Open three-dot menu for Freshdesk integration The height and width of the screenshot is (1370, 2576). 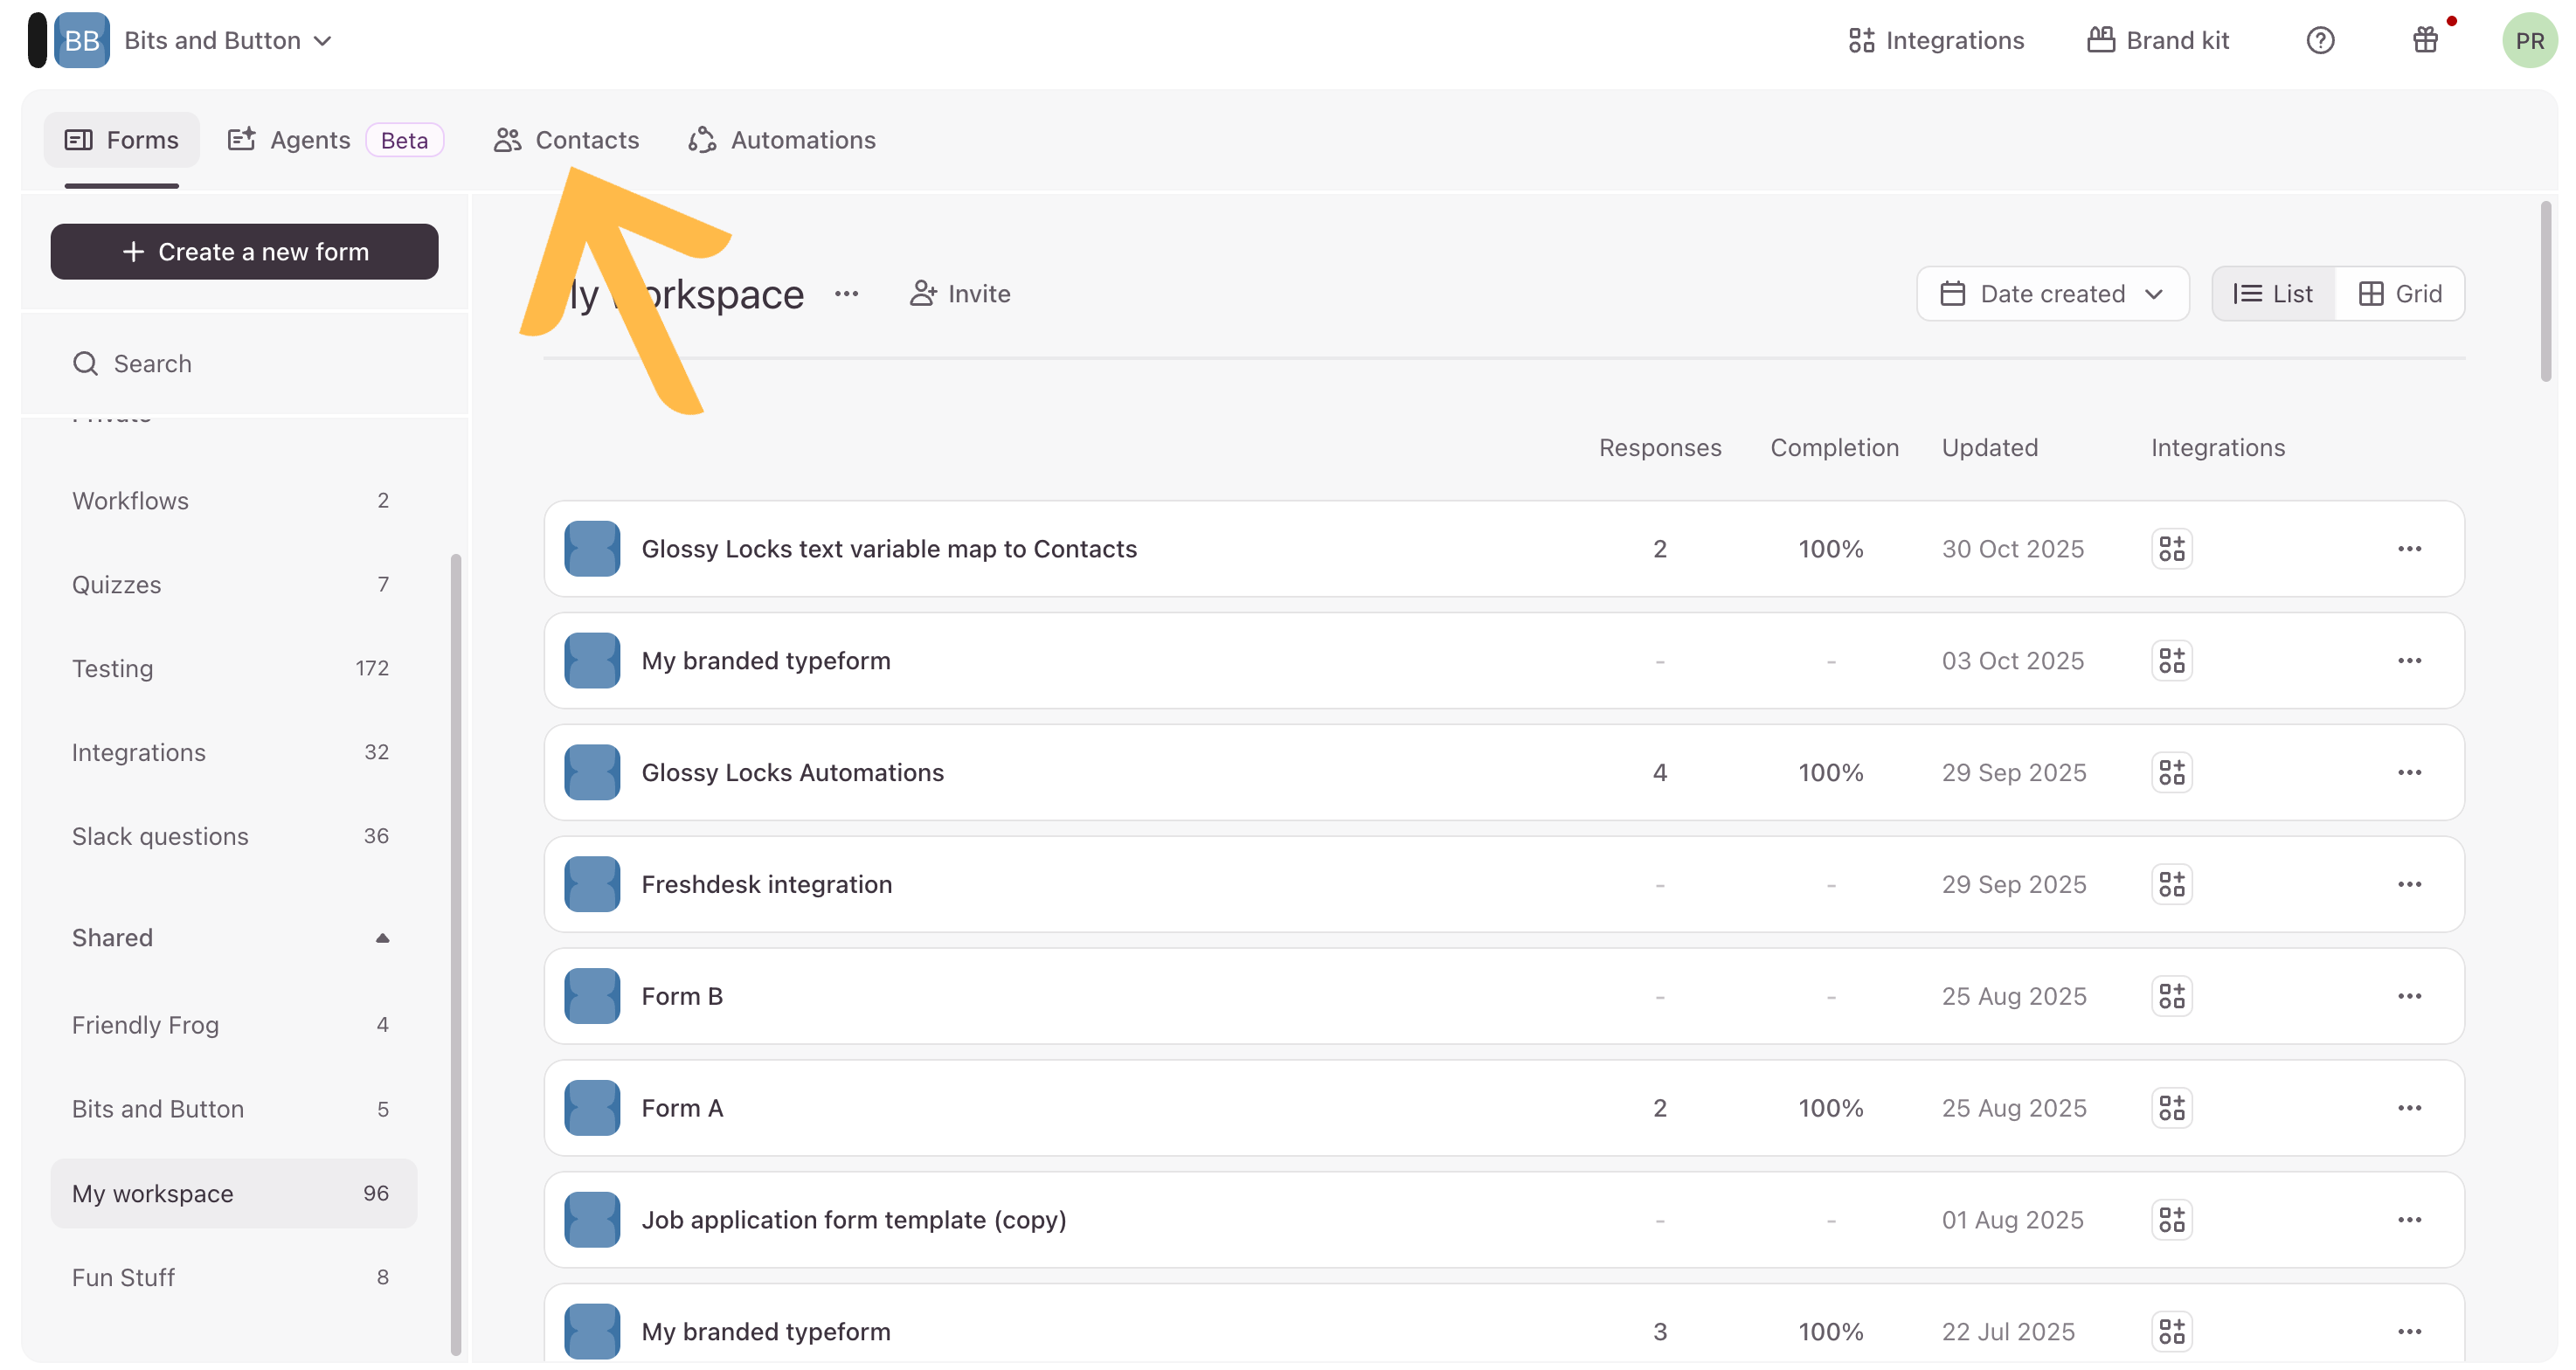(x=2408, y=884)
